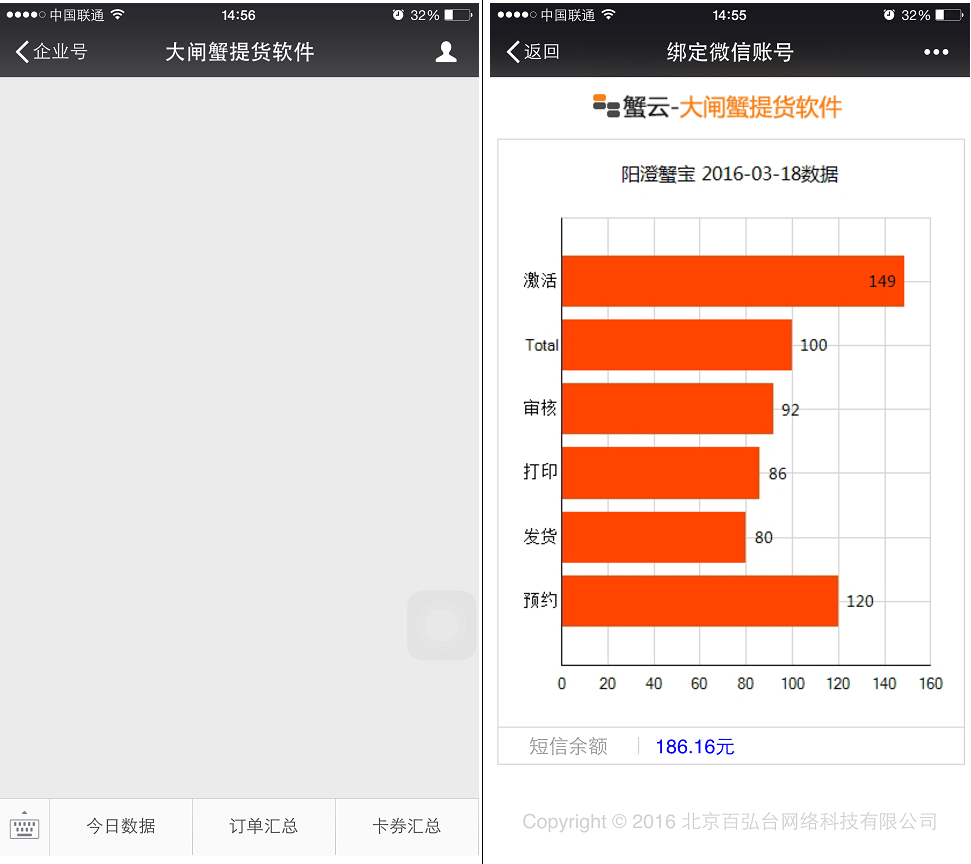Tap the chart title 阳澄蟹宝 2016-03-18数据
The image size is (971, 864).
[x=729, y=174]
